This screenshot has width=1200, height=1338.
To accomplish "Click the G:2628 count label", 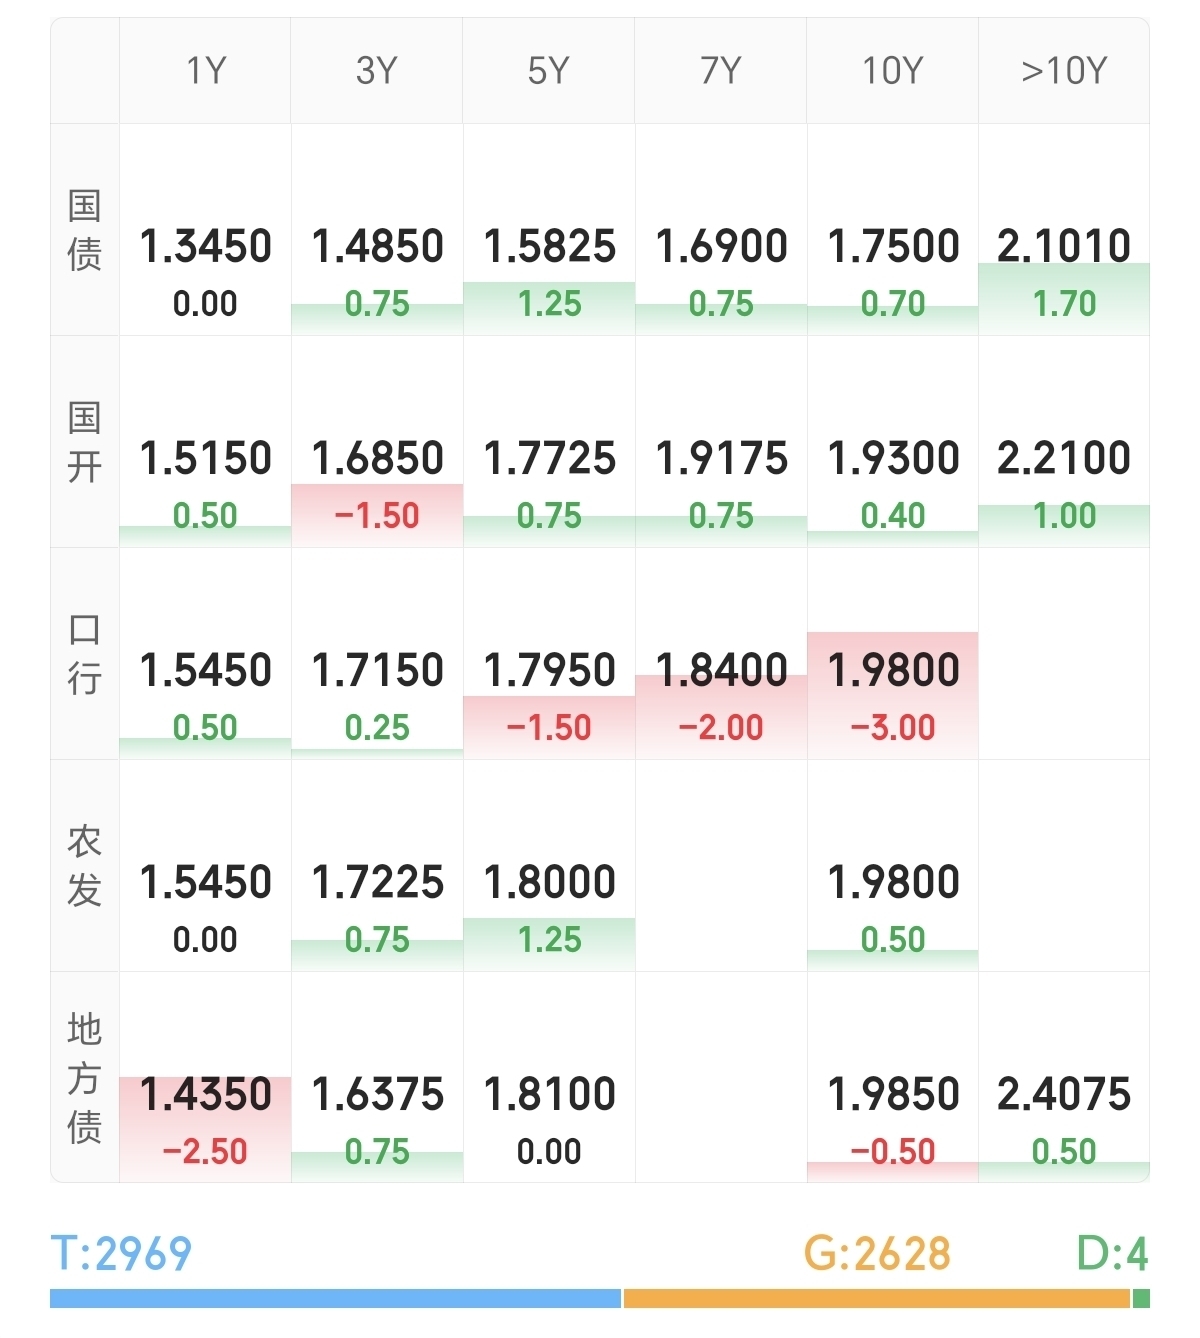I will coord(877,1254).
